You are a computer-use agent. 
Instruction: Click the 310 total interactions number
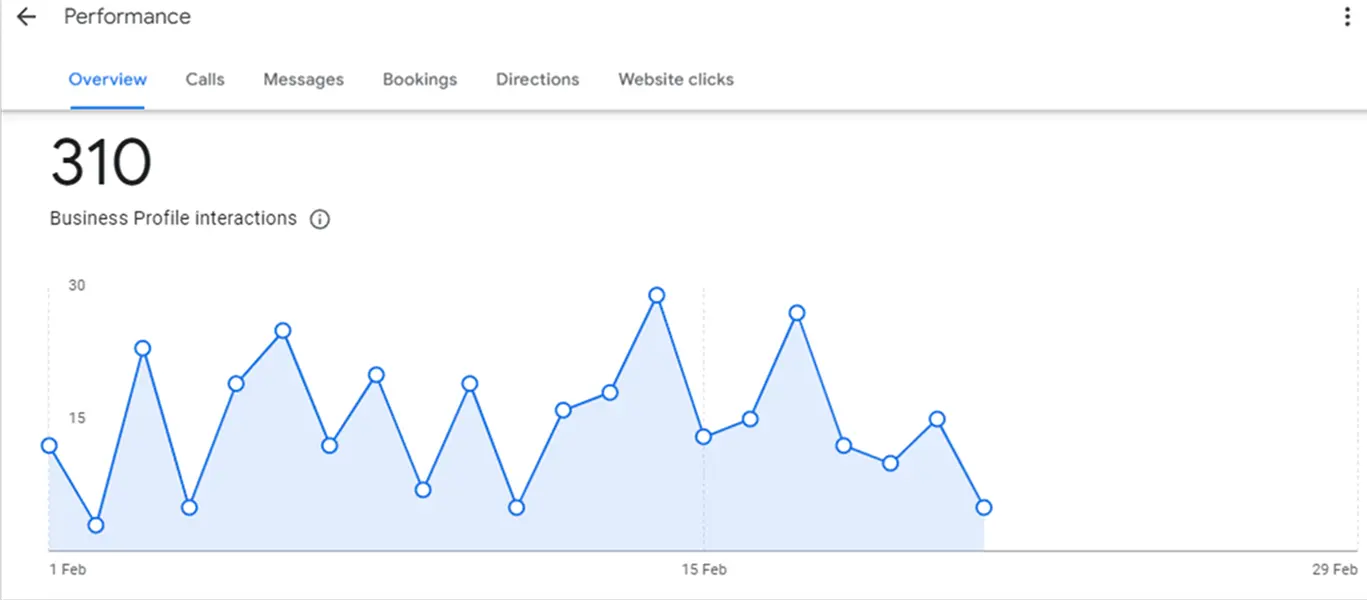point(101,163)
